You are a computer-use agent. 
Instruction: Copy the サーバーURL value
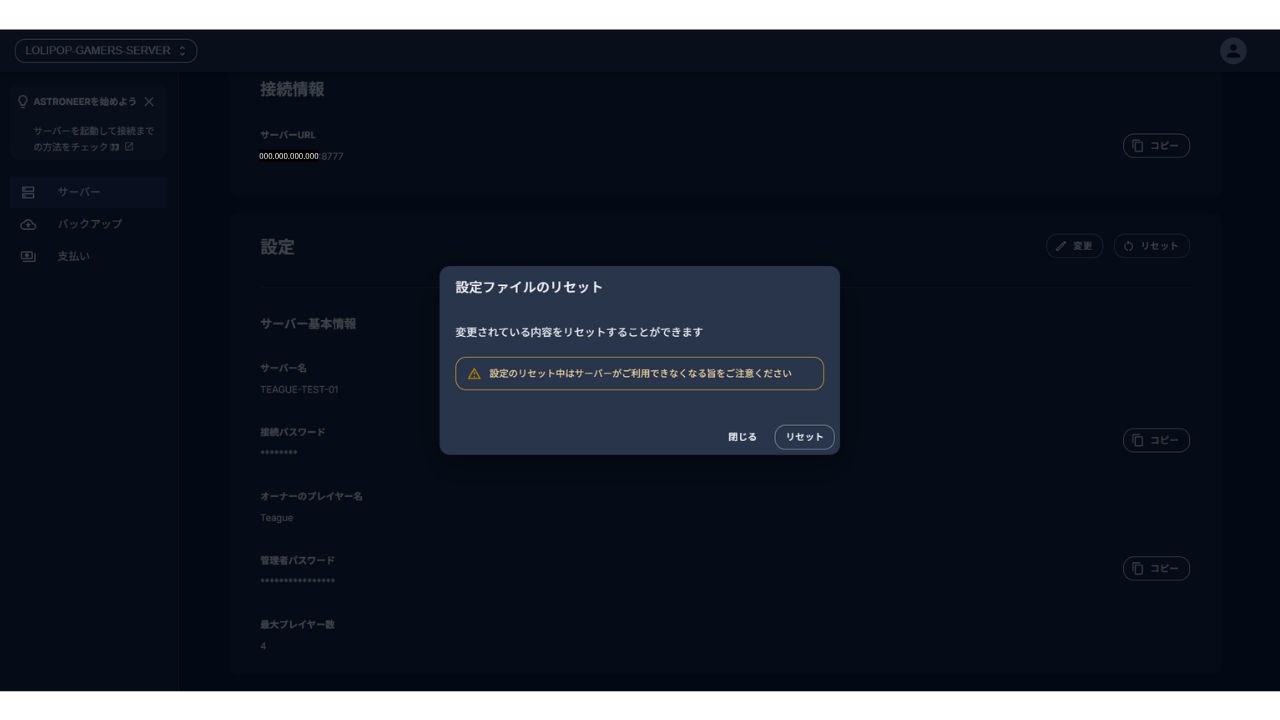(1156, 146)
